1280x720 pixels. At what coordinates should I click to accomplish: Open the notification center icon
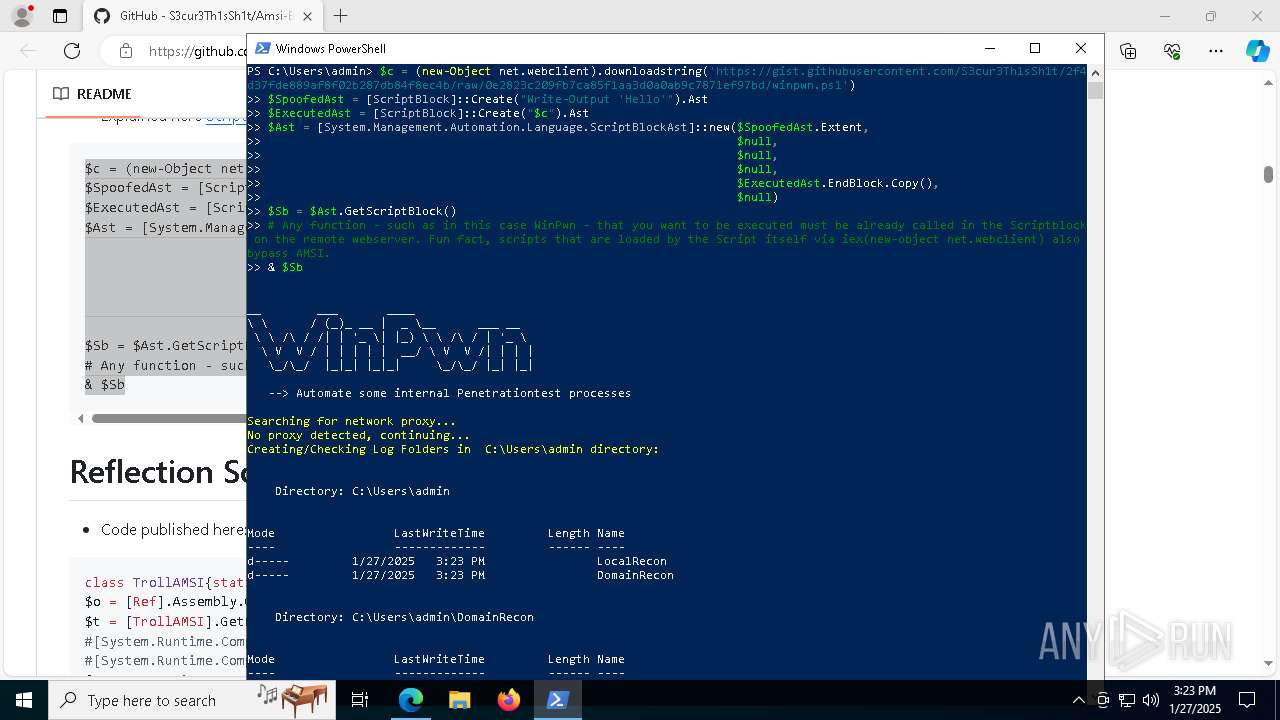pos(1247,700)
